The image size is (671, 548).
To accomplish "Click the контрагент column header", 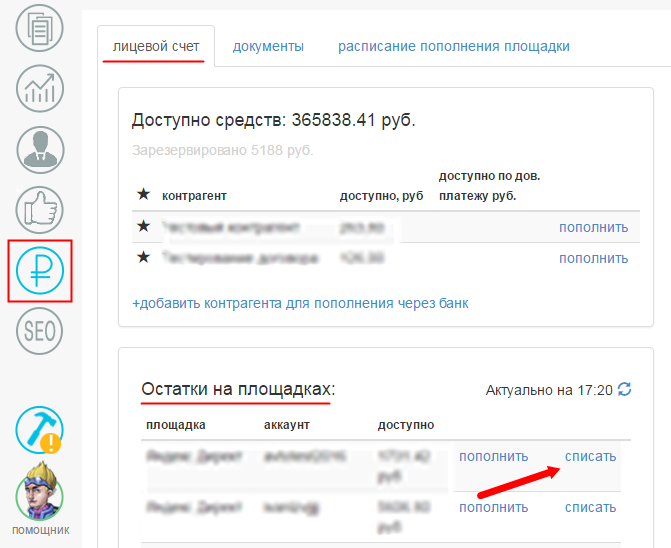I will click(194, 196).
